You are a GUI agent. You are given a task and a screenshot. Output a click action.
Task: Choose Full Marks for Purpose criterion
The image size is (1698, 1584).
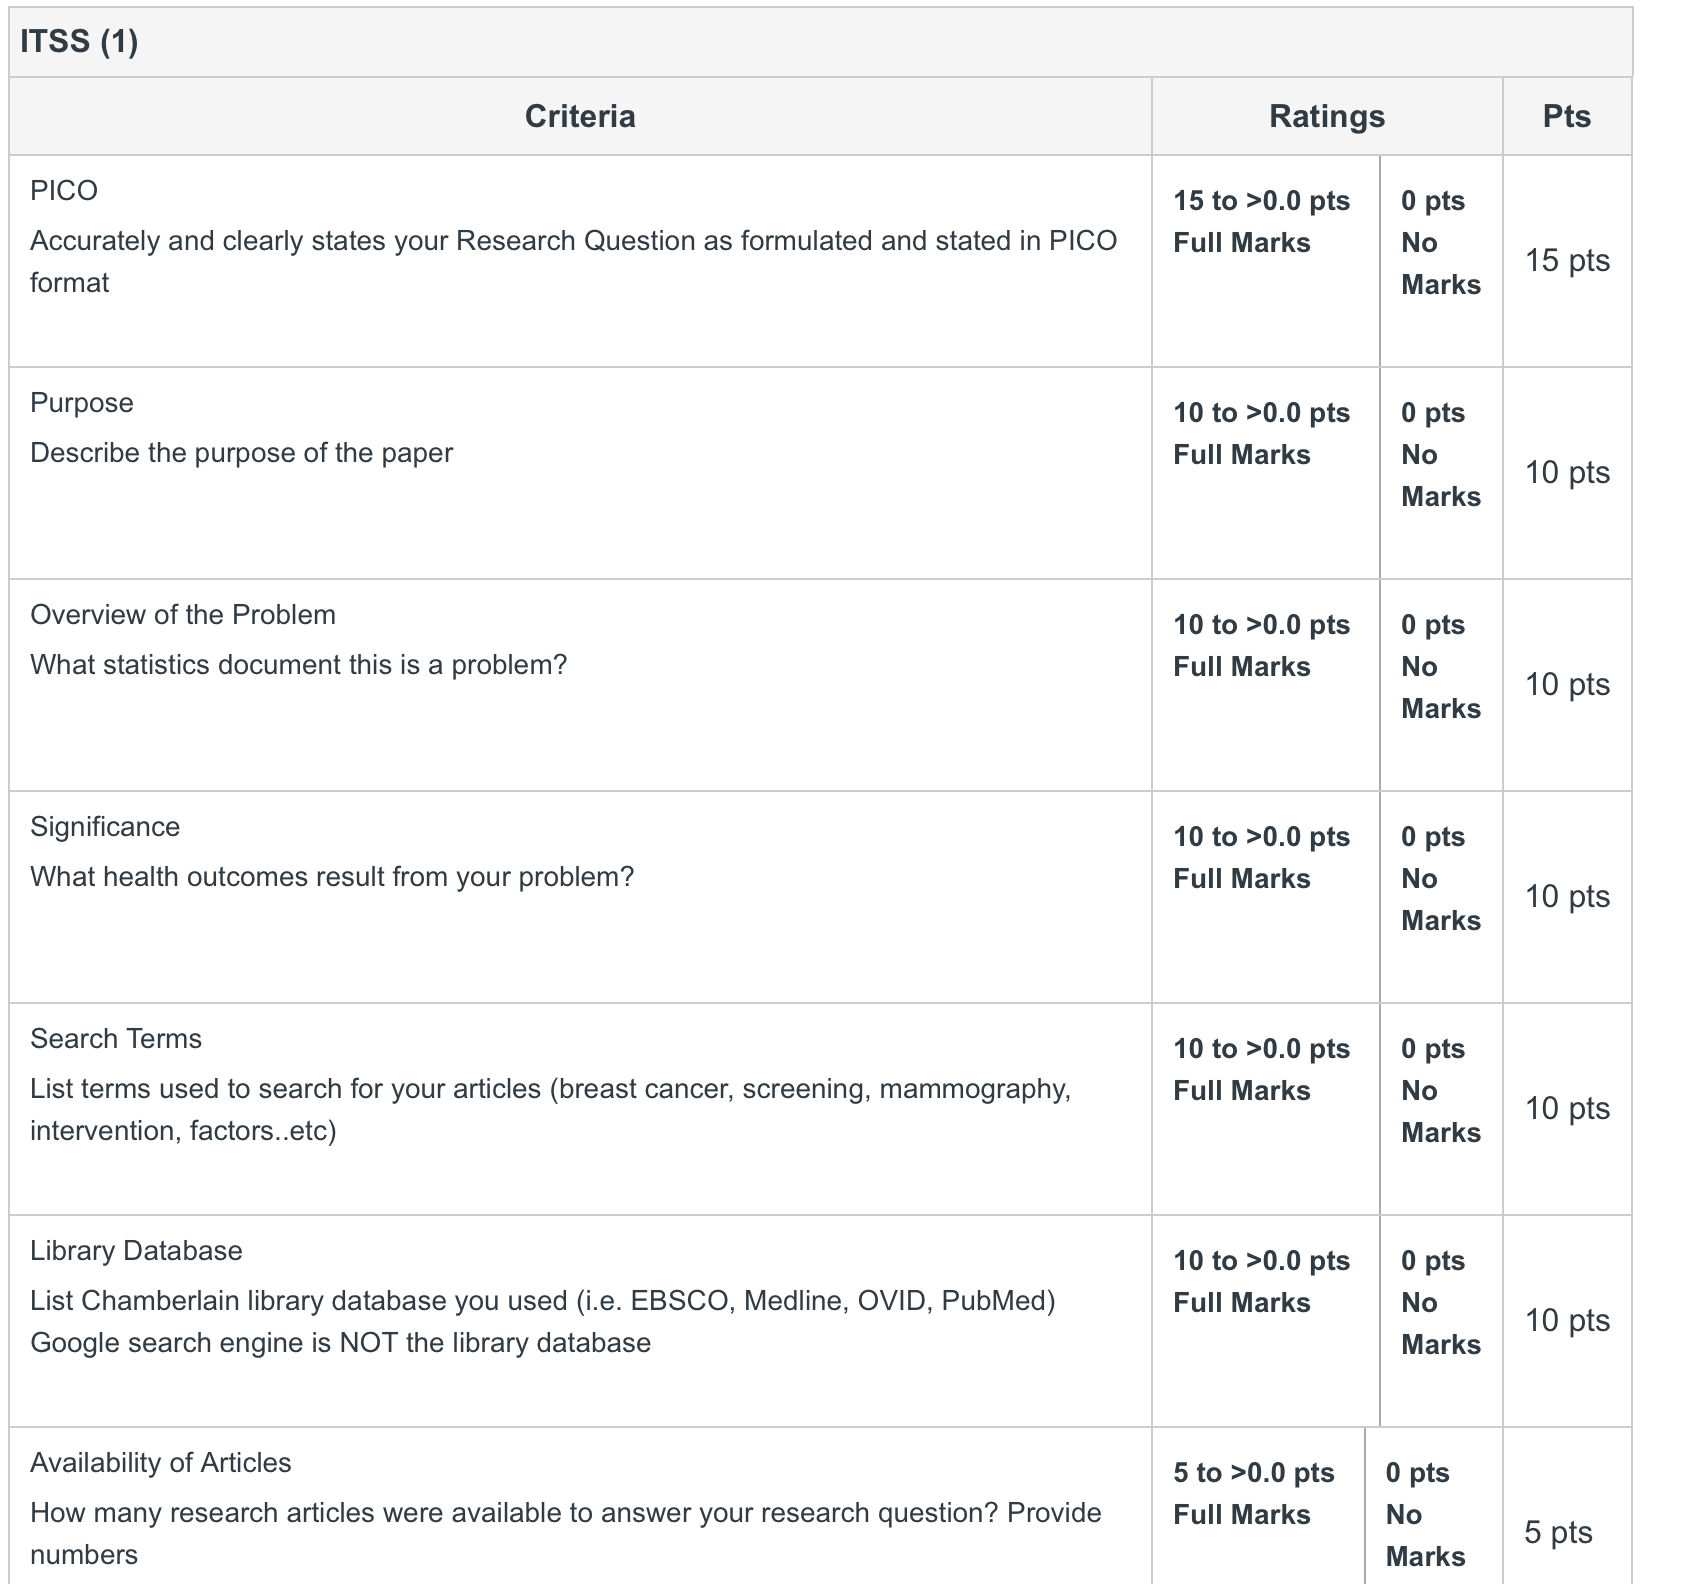[1265, 473]
